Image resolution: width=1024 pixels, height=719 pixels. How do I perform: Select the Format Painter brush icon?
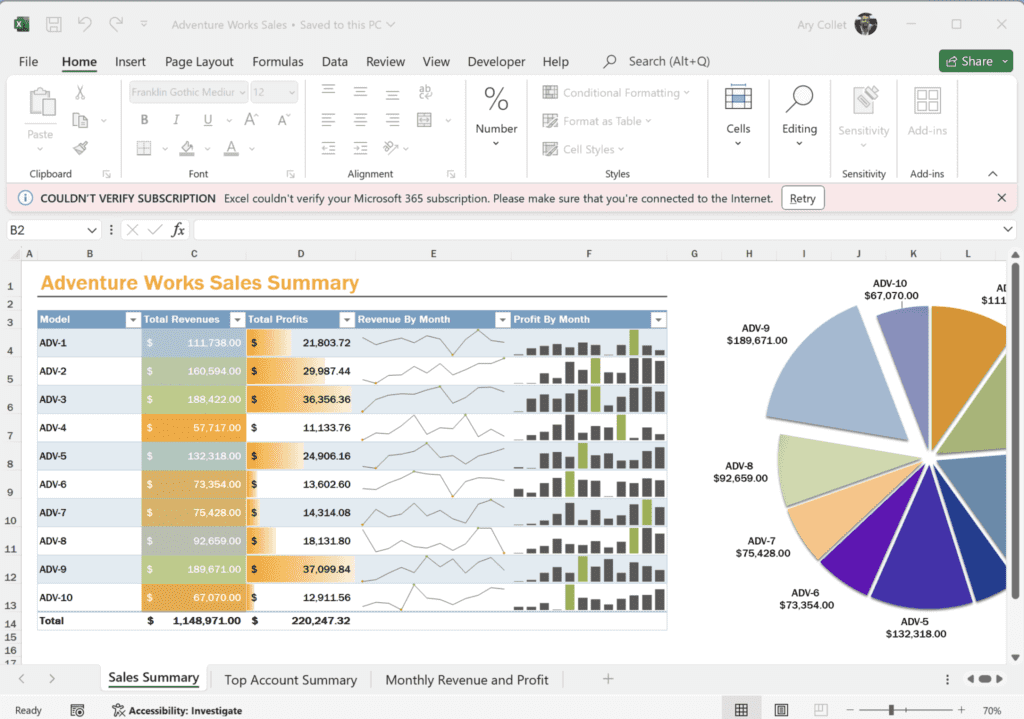point(80,147)
